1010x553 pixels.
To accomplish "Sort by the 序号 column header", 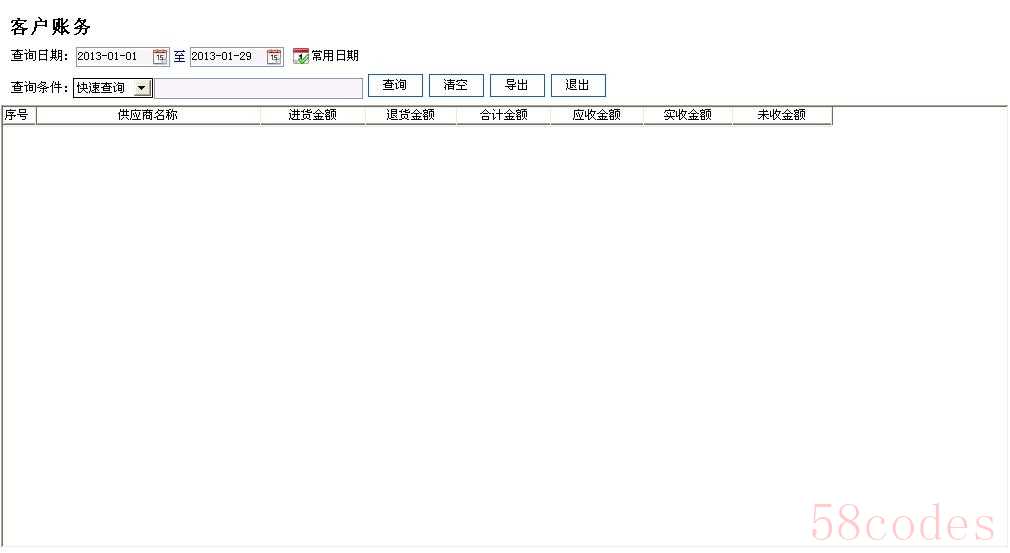I will point(19,115).
